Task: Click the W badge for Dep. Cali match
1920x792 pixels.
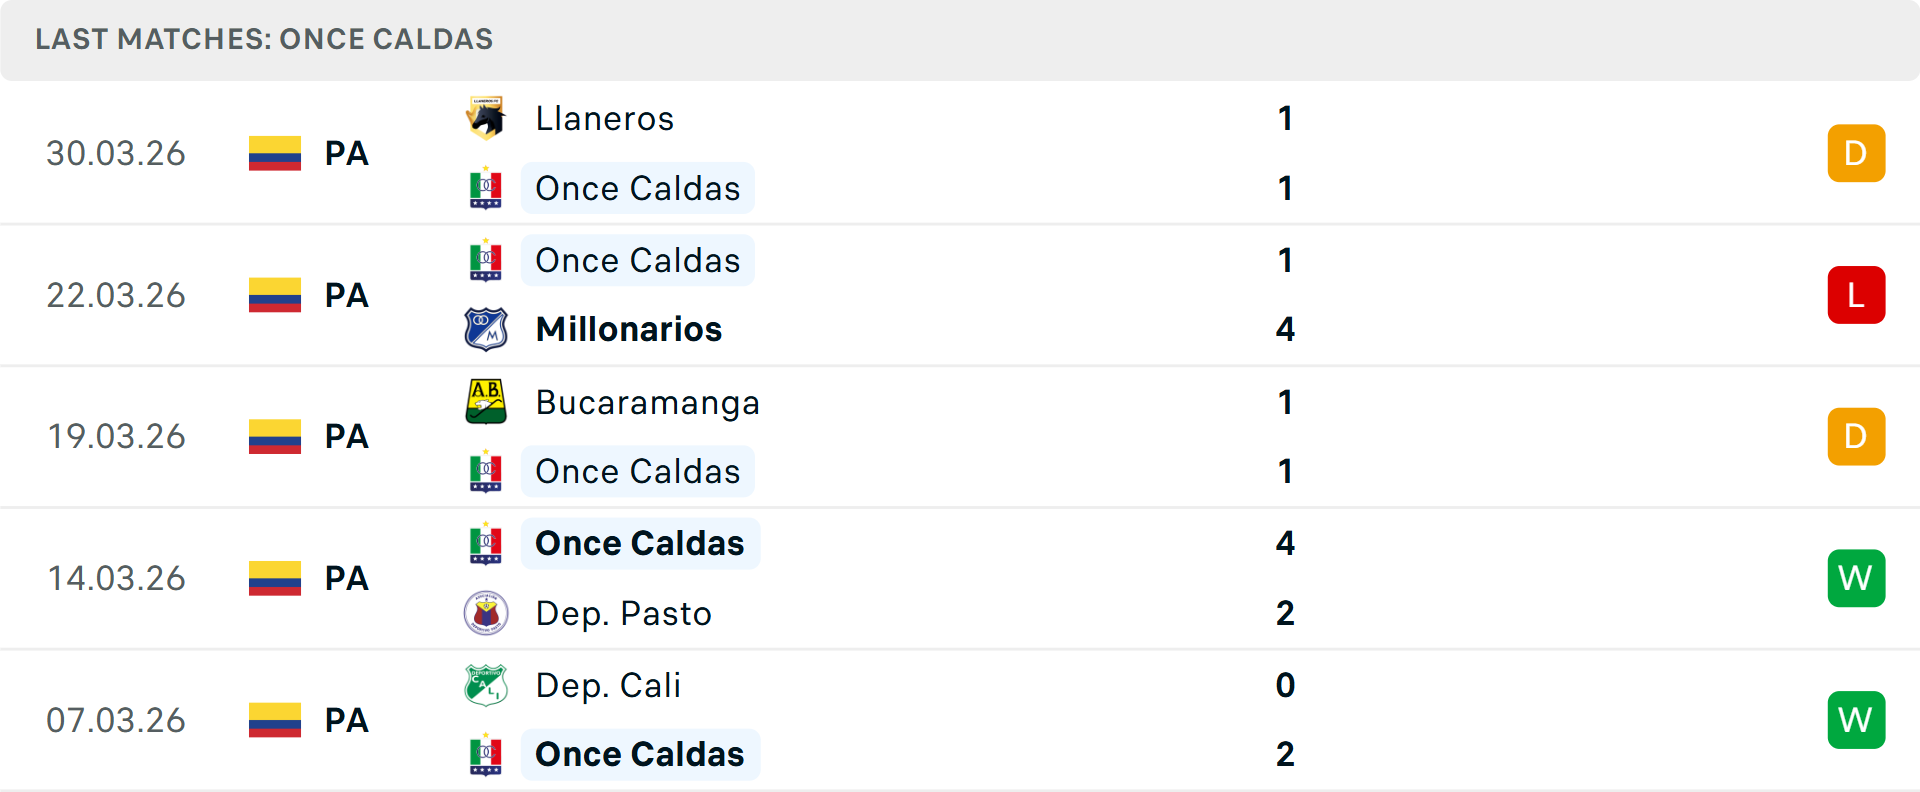Action: pyautogui.click(x=1856, y=720)
